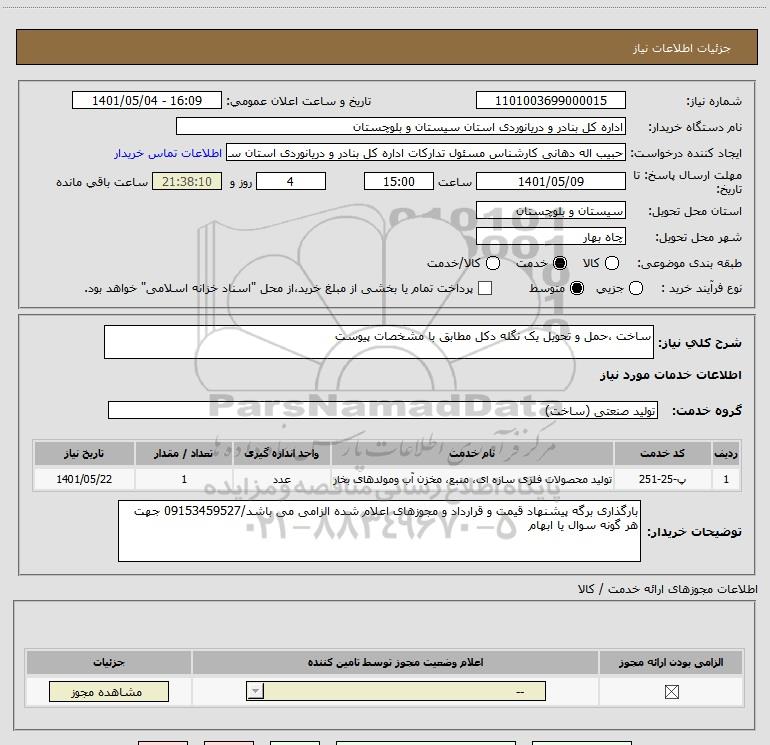This screenshot has height=745, width=770.
Task: Click service code cell پ-25-251
Action: click(662, 479)
